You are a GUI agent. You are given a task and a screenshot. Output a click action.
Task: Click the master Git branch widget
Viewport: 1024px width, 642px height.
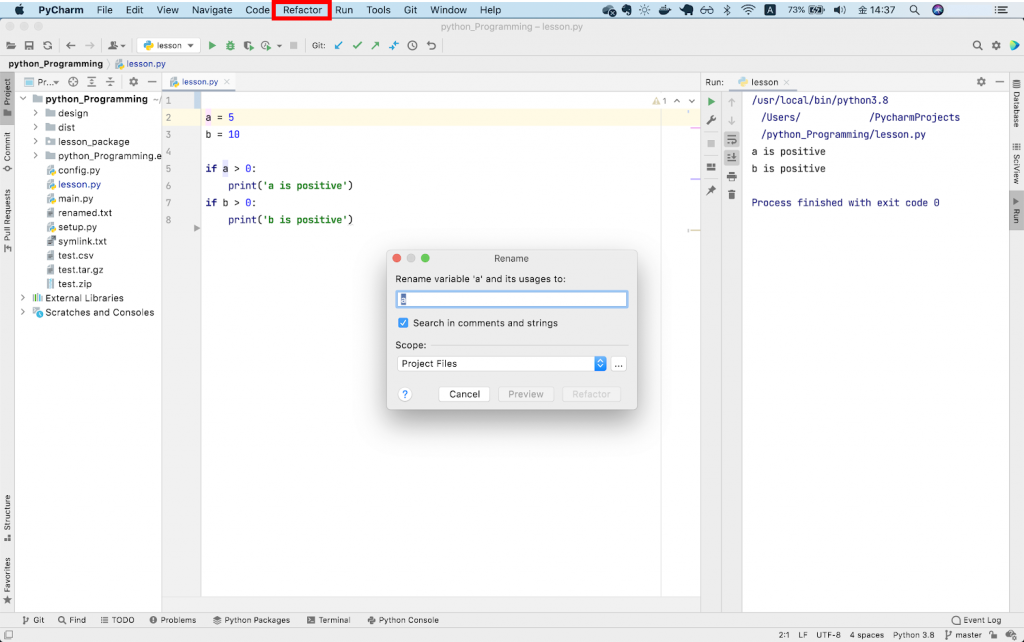pos(963,635)
